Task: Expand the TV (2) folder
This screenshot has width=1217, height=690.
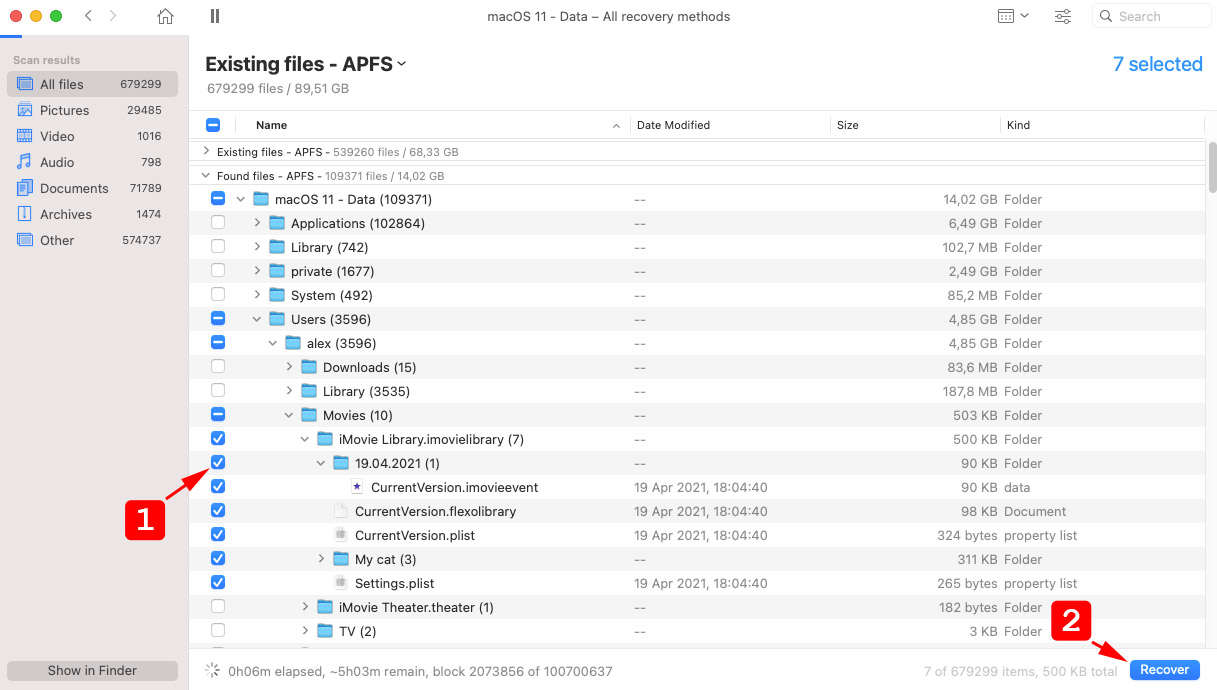Action: [x=305, y=631]
